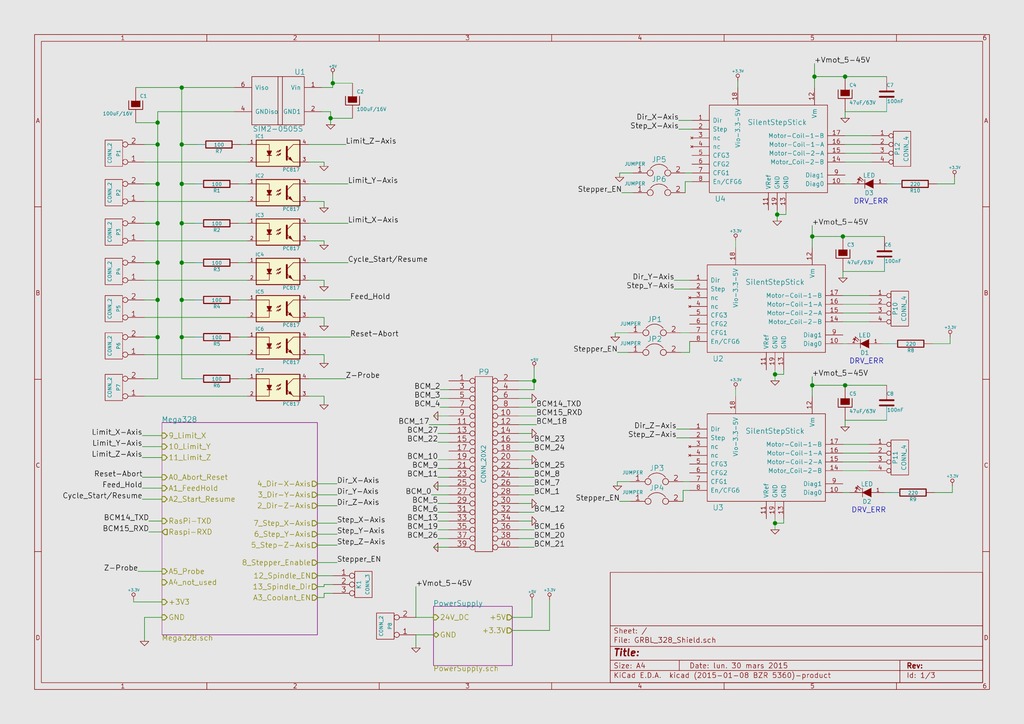Click File: GRBL_328_Shield.sch in title block
The width and height of the screenshot is (1024, 724).
pyautogui.click(x=665, y=640)
